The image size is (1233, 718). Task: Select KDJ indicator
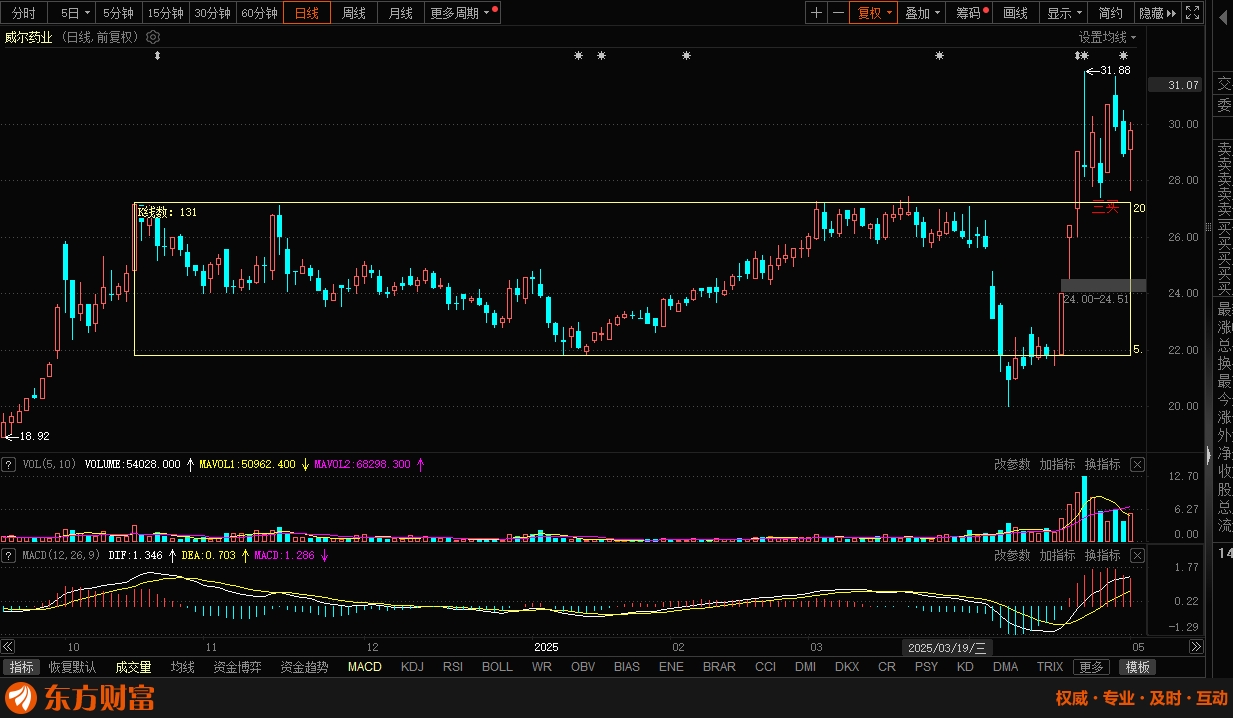click(412, 667)
